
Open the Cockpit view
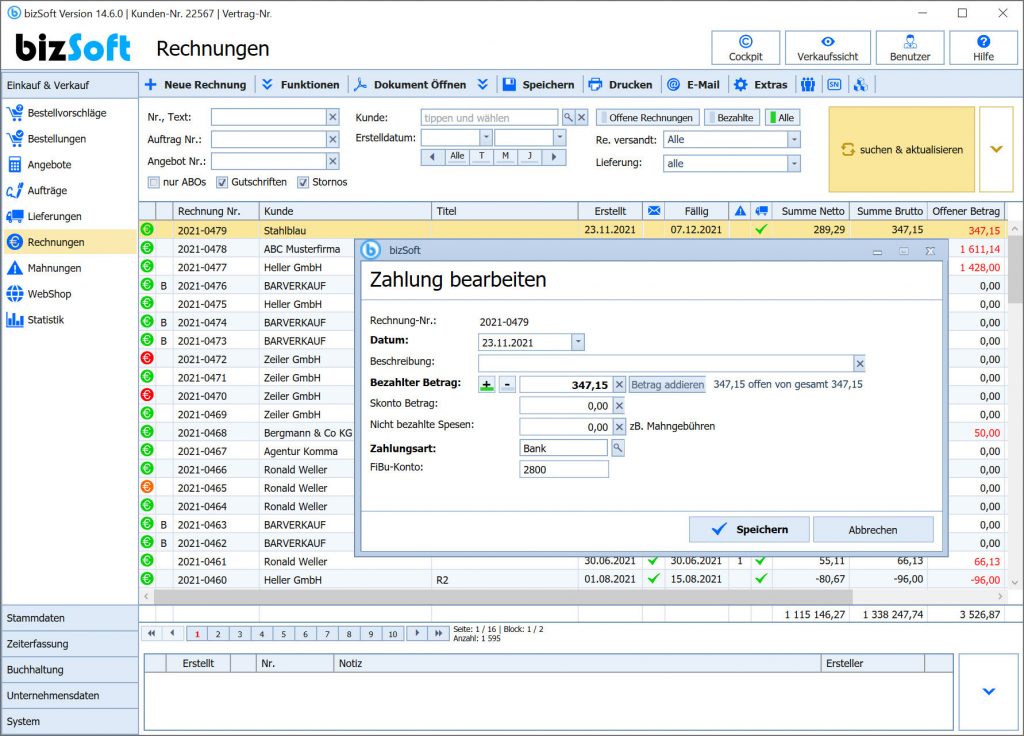(745, 48)
